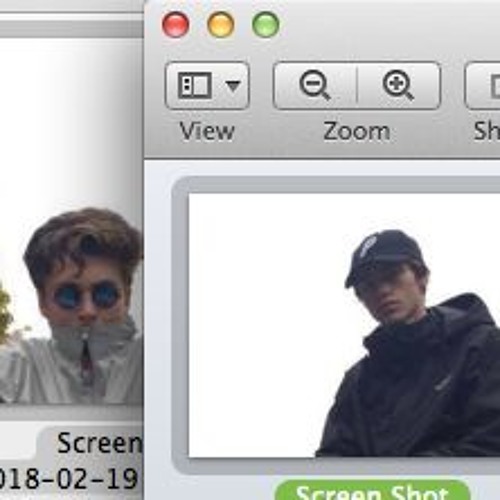The width and height of the screenshot is (500, 500).
Task: Click the Screen file name label on left
Action: pyautogui.click(x=99, y=444)
